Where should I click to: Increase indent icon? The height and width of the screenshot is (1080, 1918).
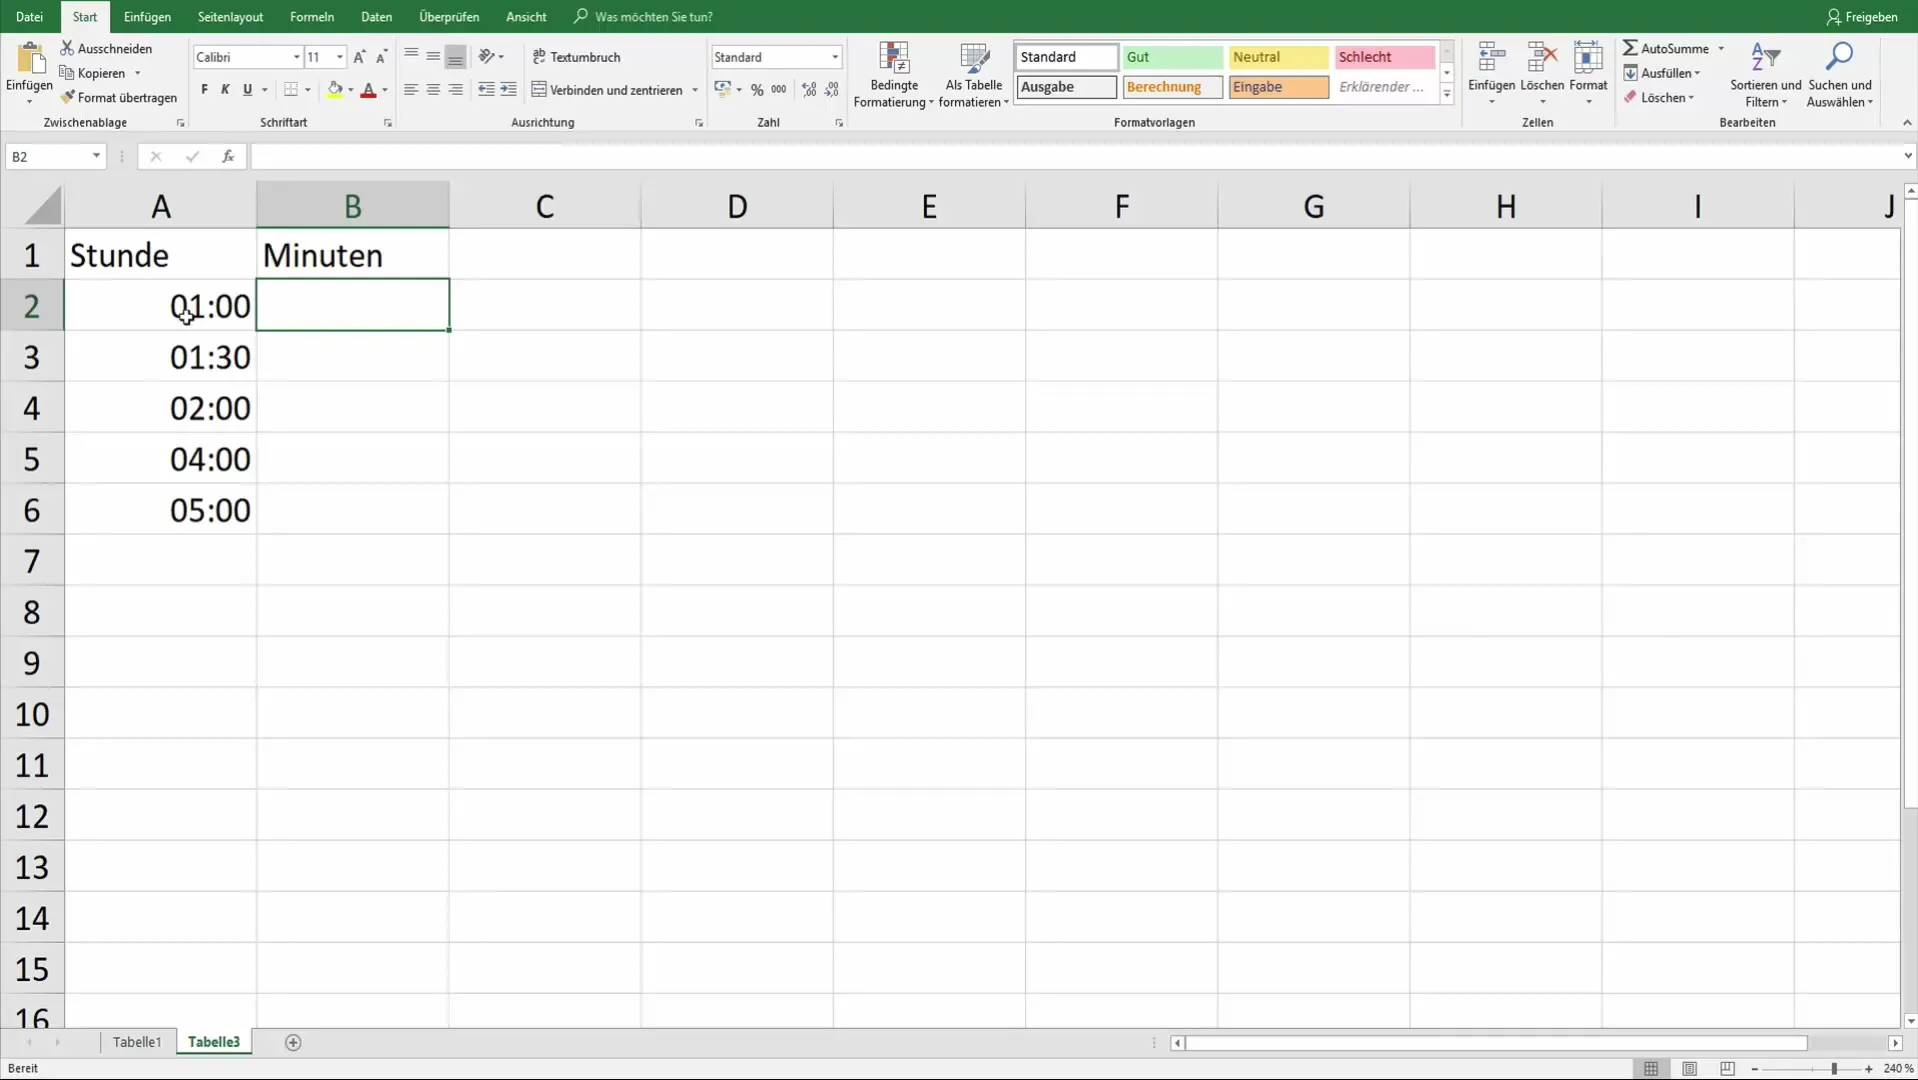[x=508, y=90]
